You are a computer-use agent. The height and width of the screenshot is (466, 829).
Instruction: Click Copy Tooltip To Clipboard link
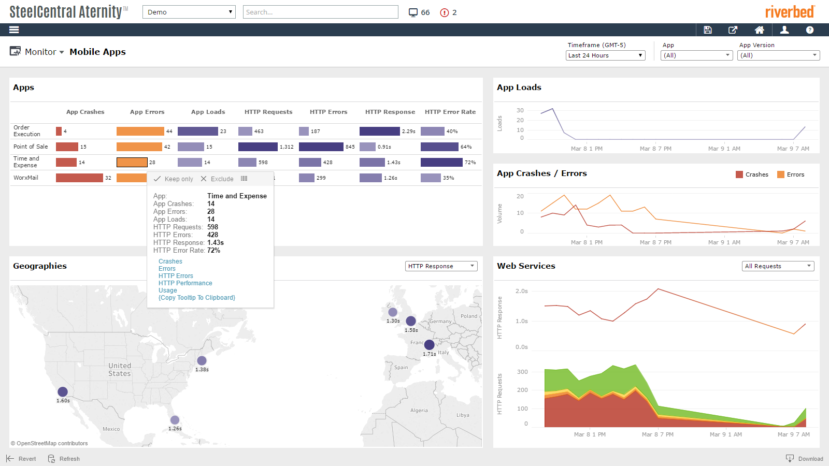(x=197, y=298)
